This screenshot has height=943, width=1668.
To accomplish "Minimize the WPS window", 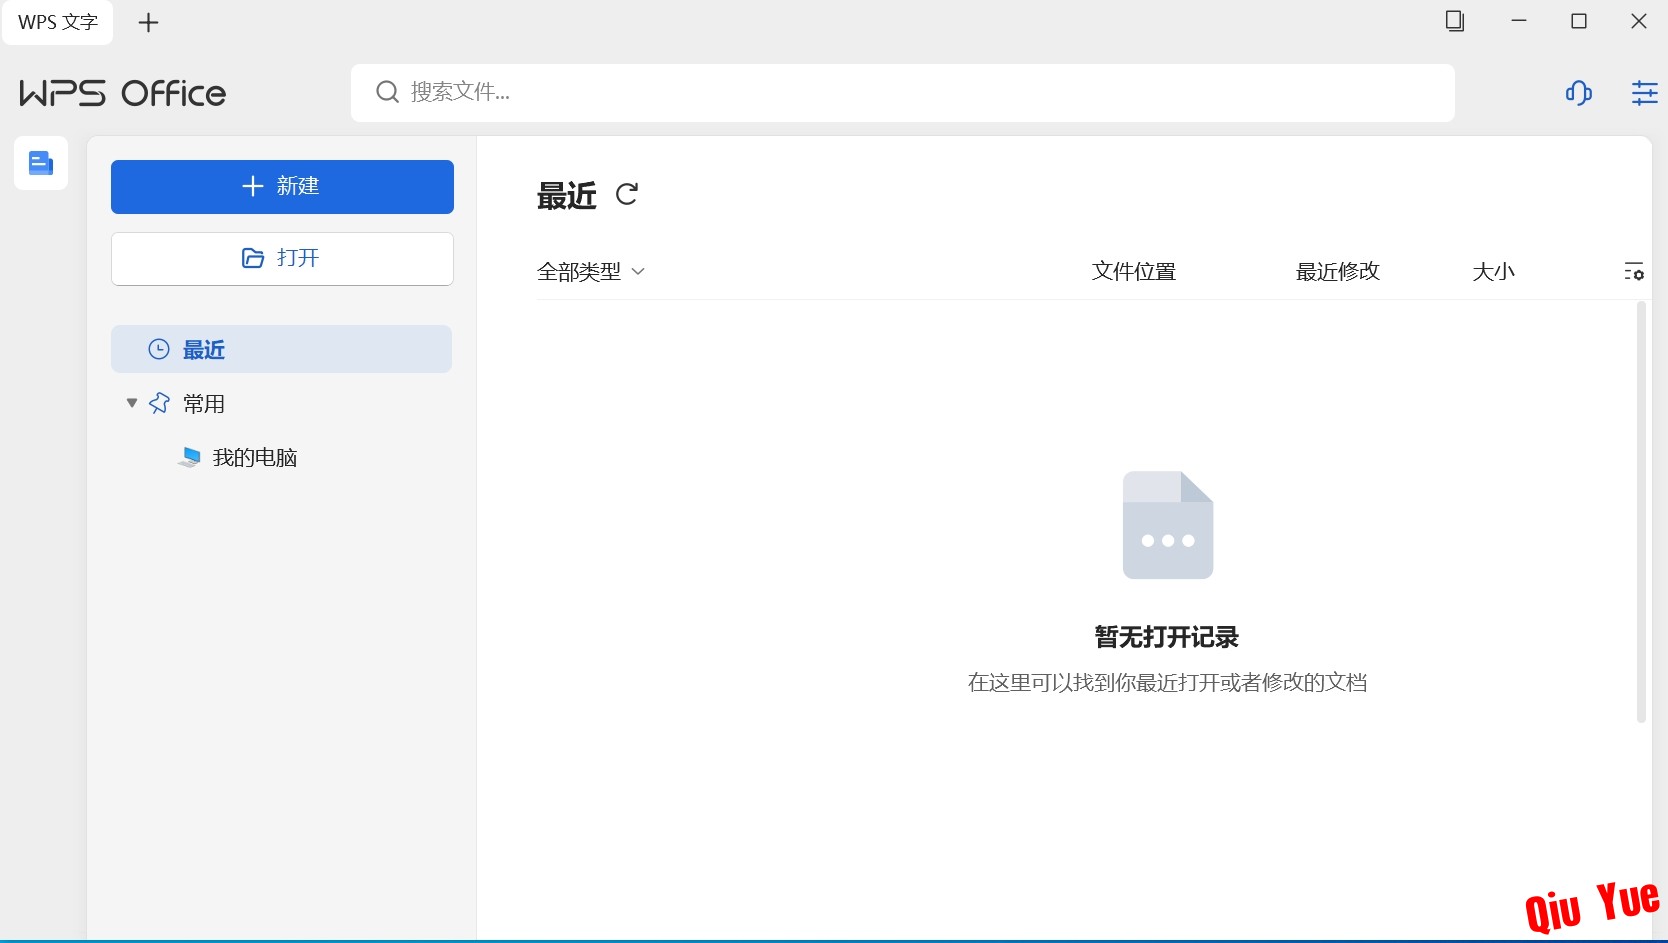I will click(1519, 21).
